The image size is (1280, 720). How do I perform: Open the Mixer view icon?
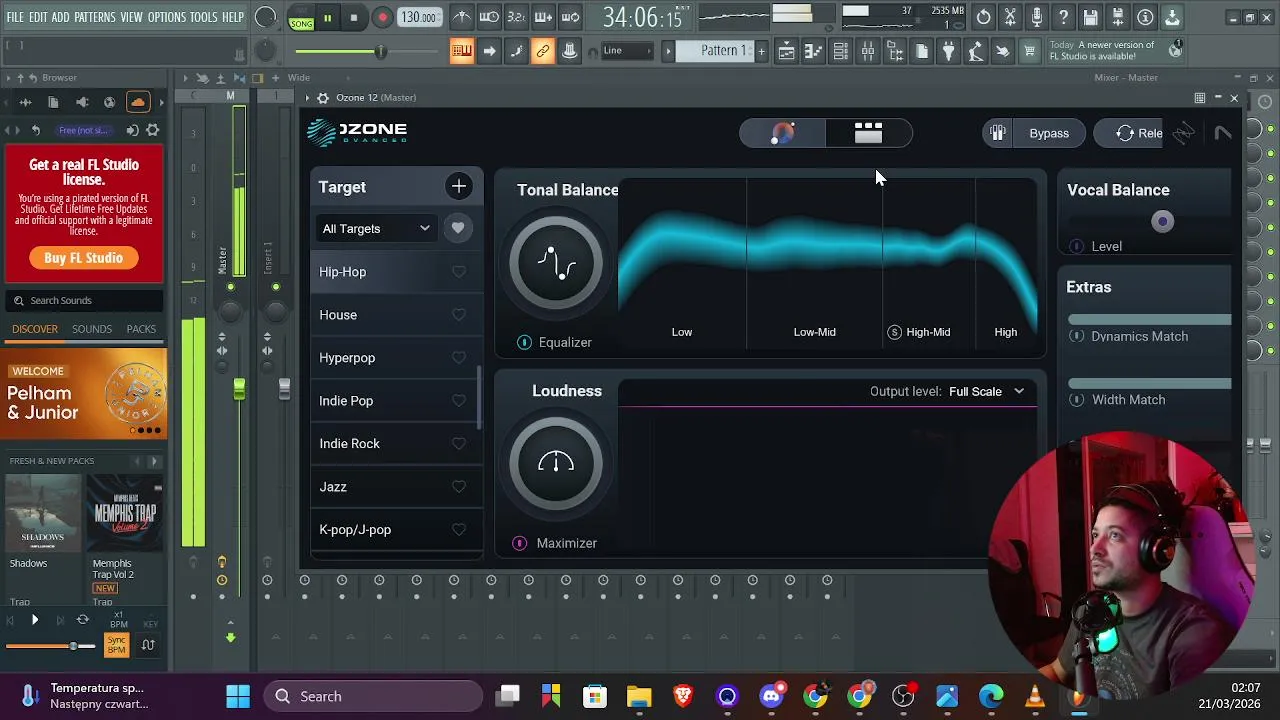(868, 51)
